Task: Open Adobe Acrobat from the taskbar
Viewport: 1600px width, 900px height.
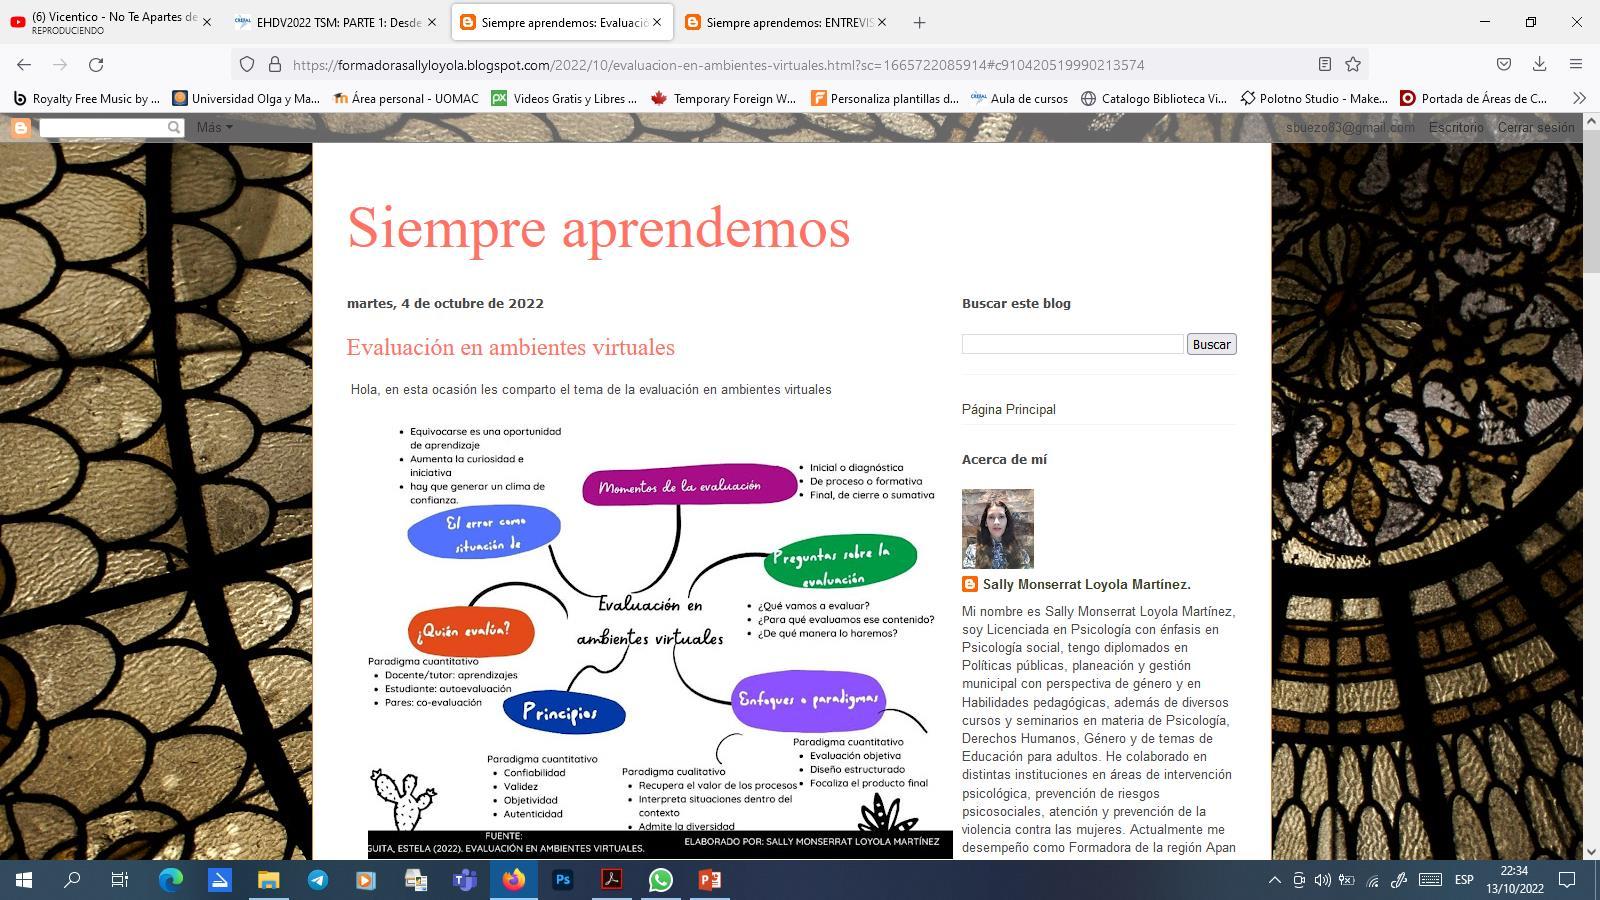Action: pyautogui.click(x=612, y=880)
